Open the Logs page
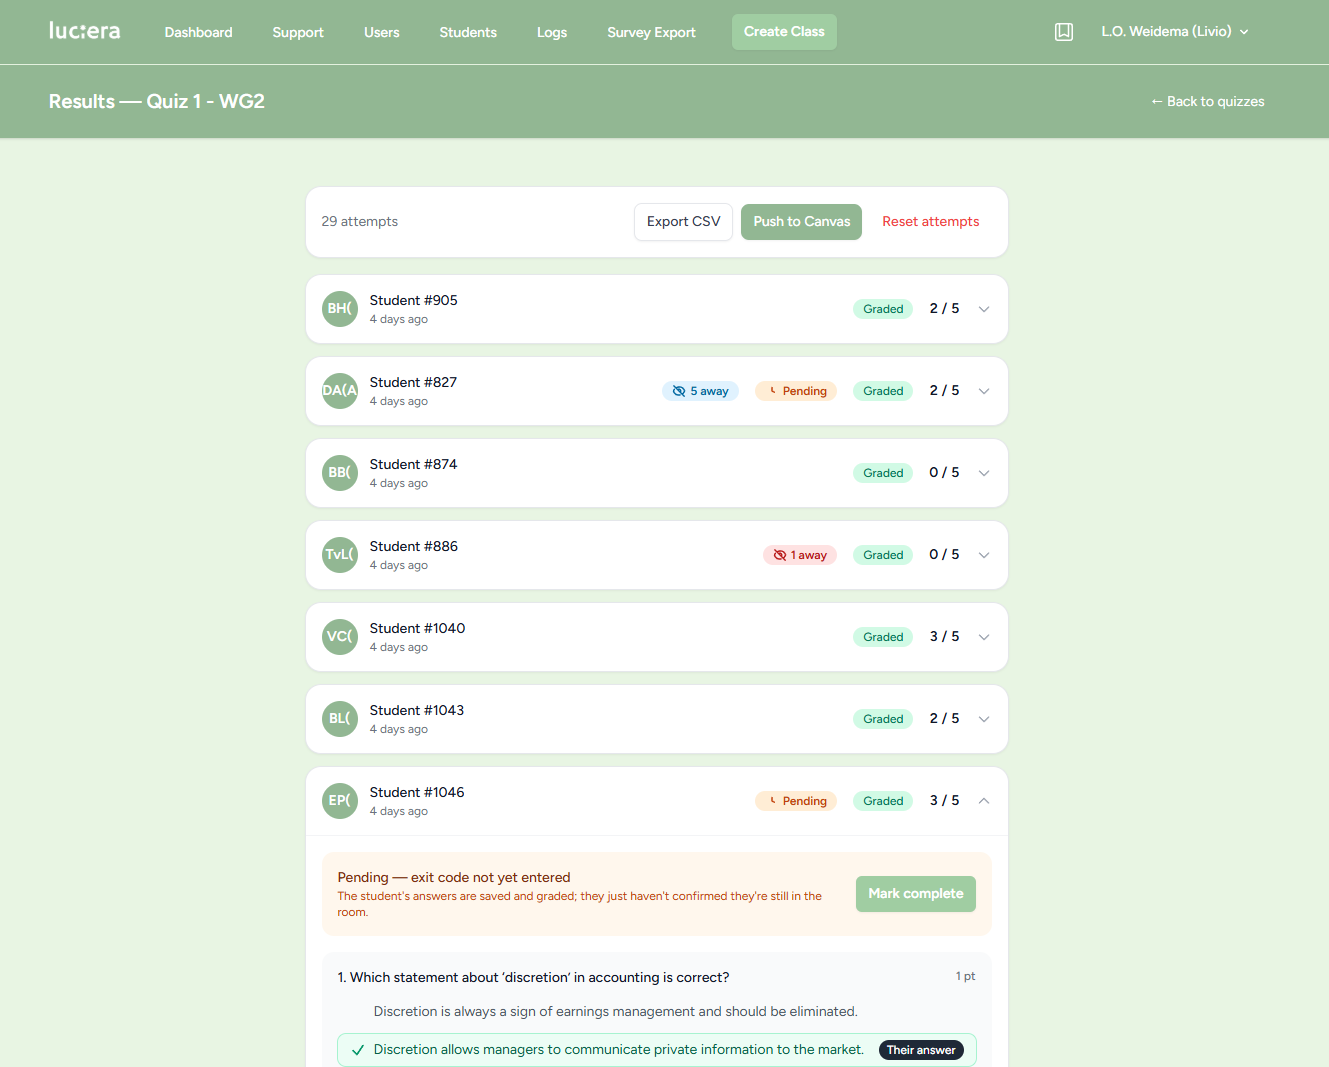 click(552, 32)
